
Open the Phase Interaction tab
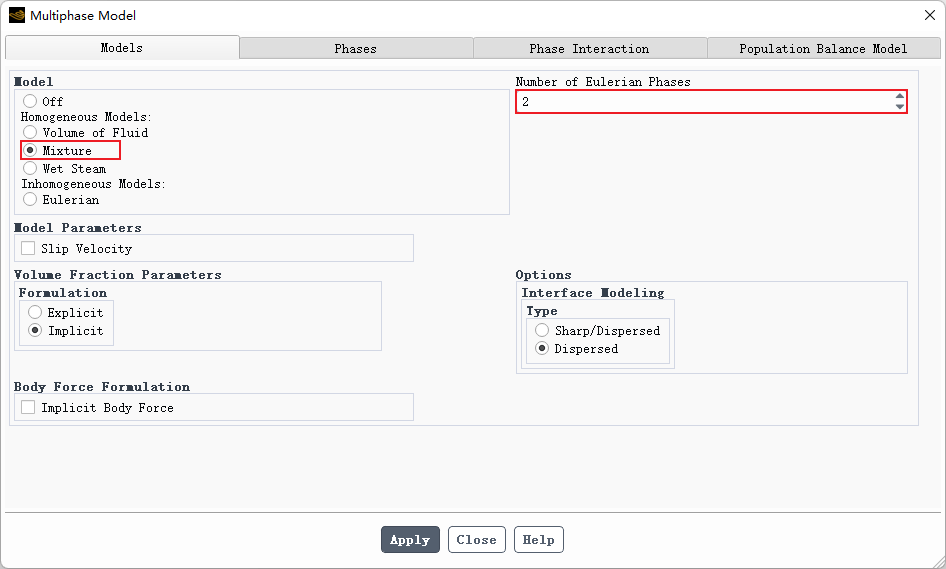589,48
